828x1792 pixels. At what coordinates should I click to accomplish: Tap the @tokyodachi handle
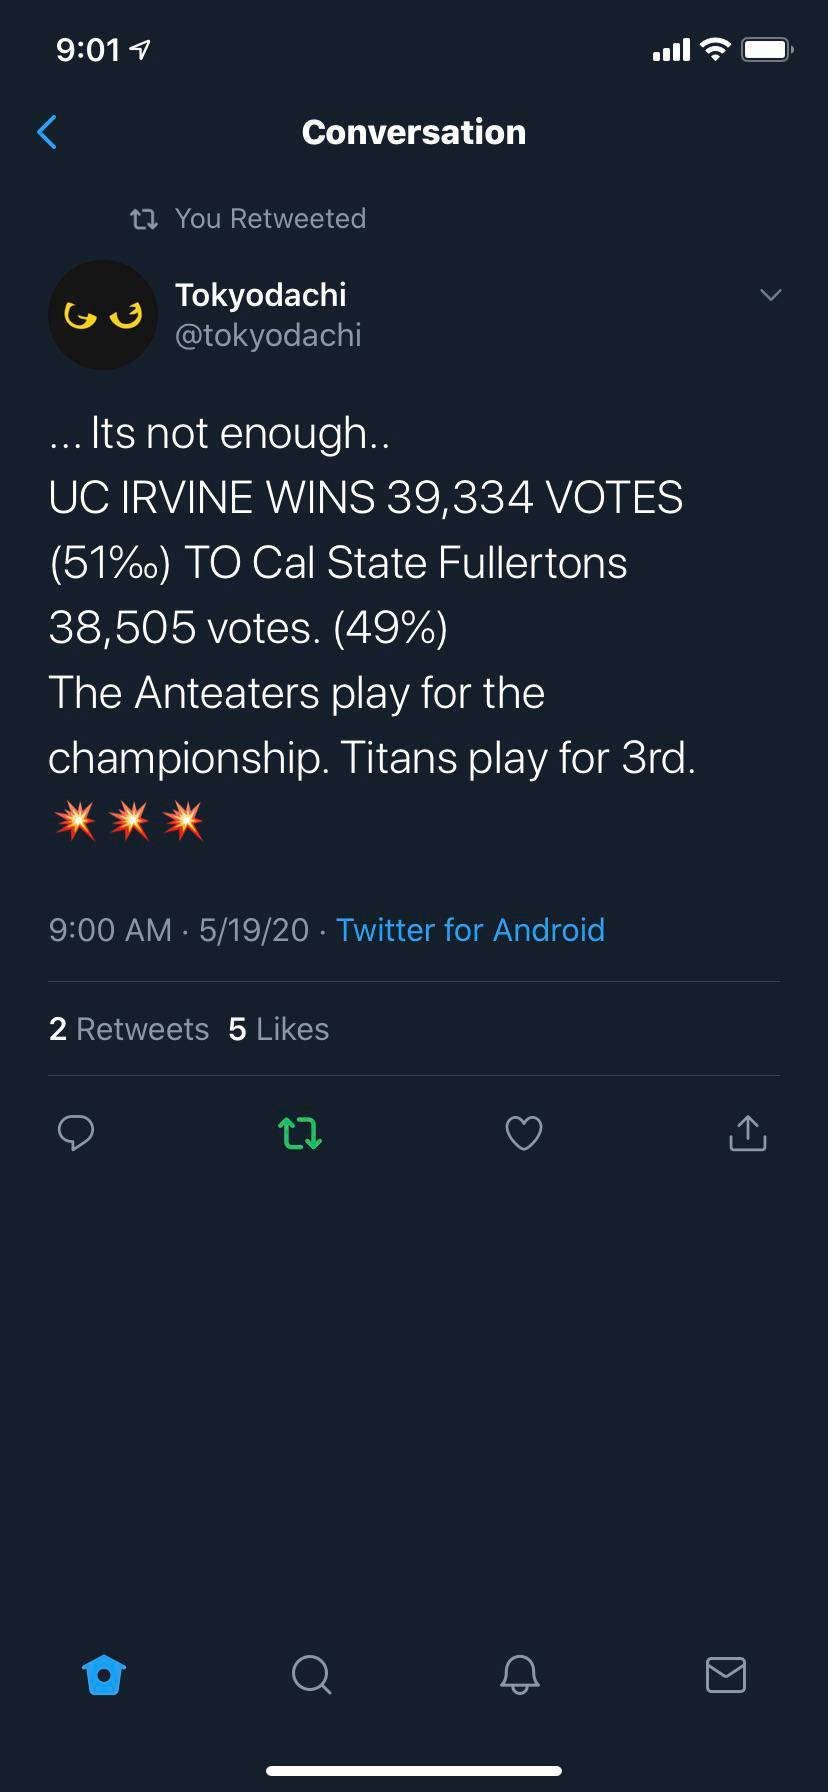268,336
